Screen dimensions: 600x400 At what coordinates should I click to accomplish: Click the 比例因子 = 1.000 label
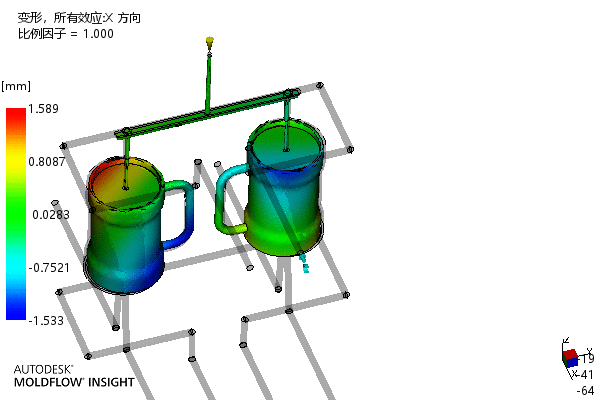coord(65,34)
